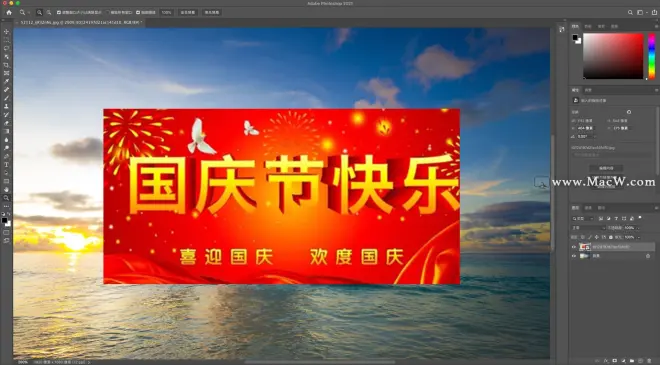
Task: Select the Move tool
Action: coord(6,32)
